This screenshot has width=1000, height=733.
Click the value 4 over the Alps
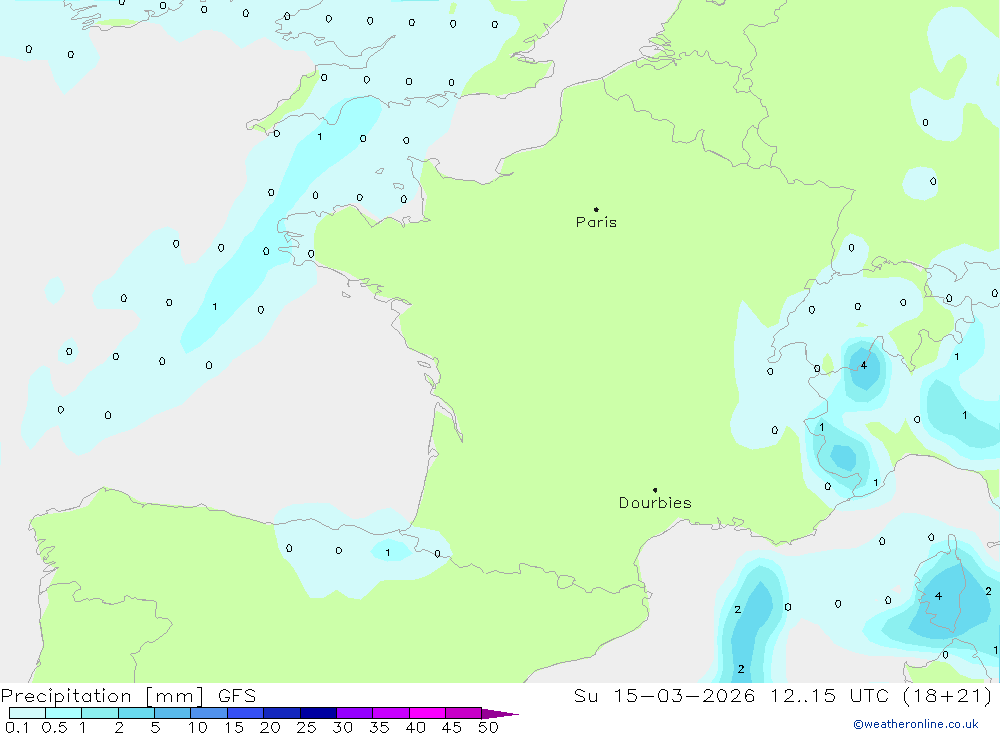pos(864,365)
